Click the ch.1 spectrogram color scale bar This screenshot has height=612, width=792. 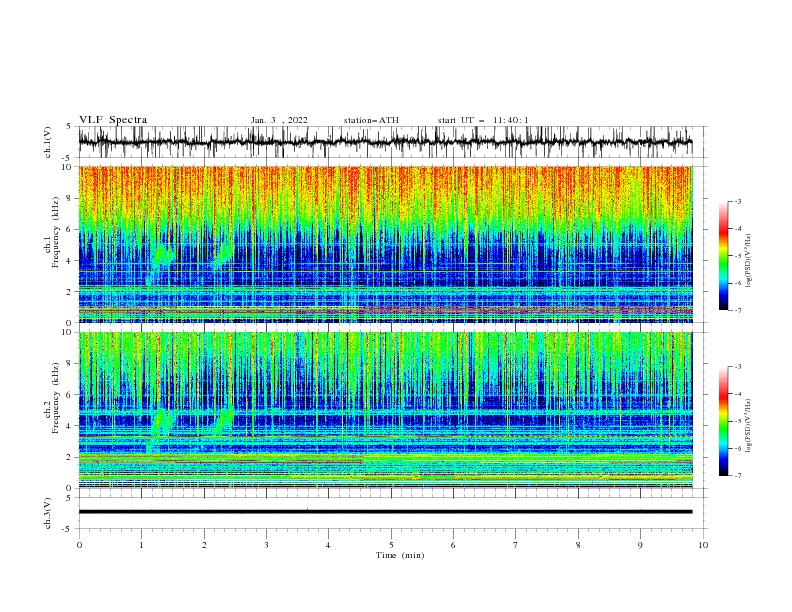pyautogui.click(x=724, y=256)
